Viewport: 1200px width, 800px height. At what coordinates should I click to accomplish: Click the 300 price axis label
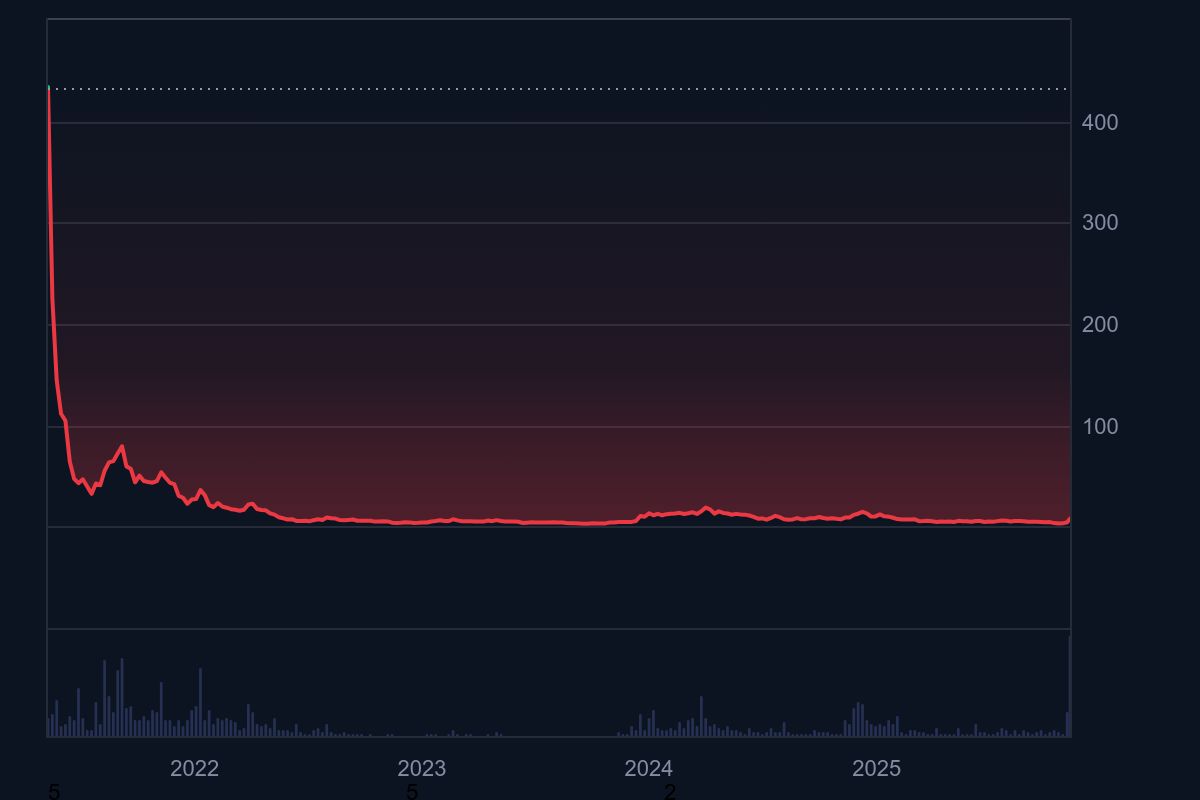pyautogui.click(x=1099, y=223)
